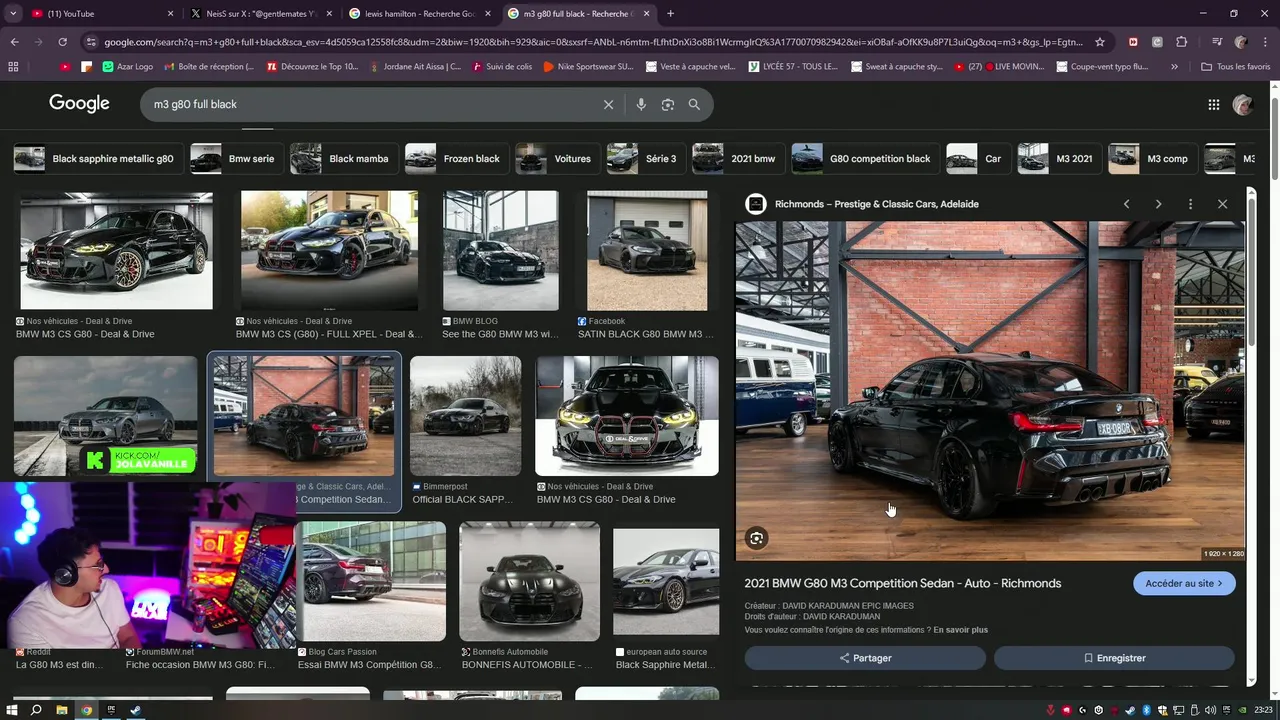This screenshot has height=720, width=1280.
Task: Open the large BMW M3 preview image
Action: click(990, 390)
